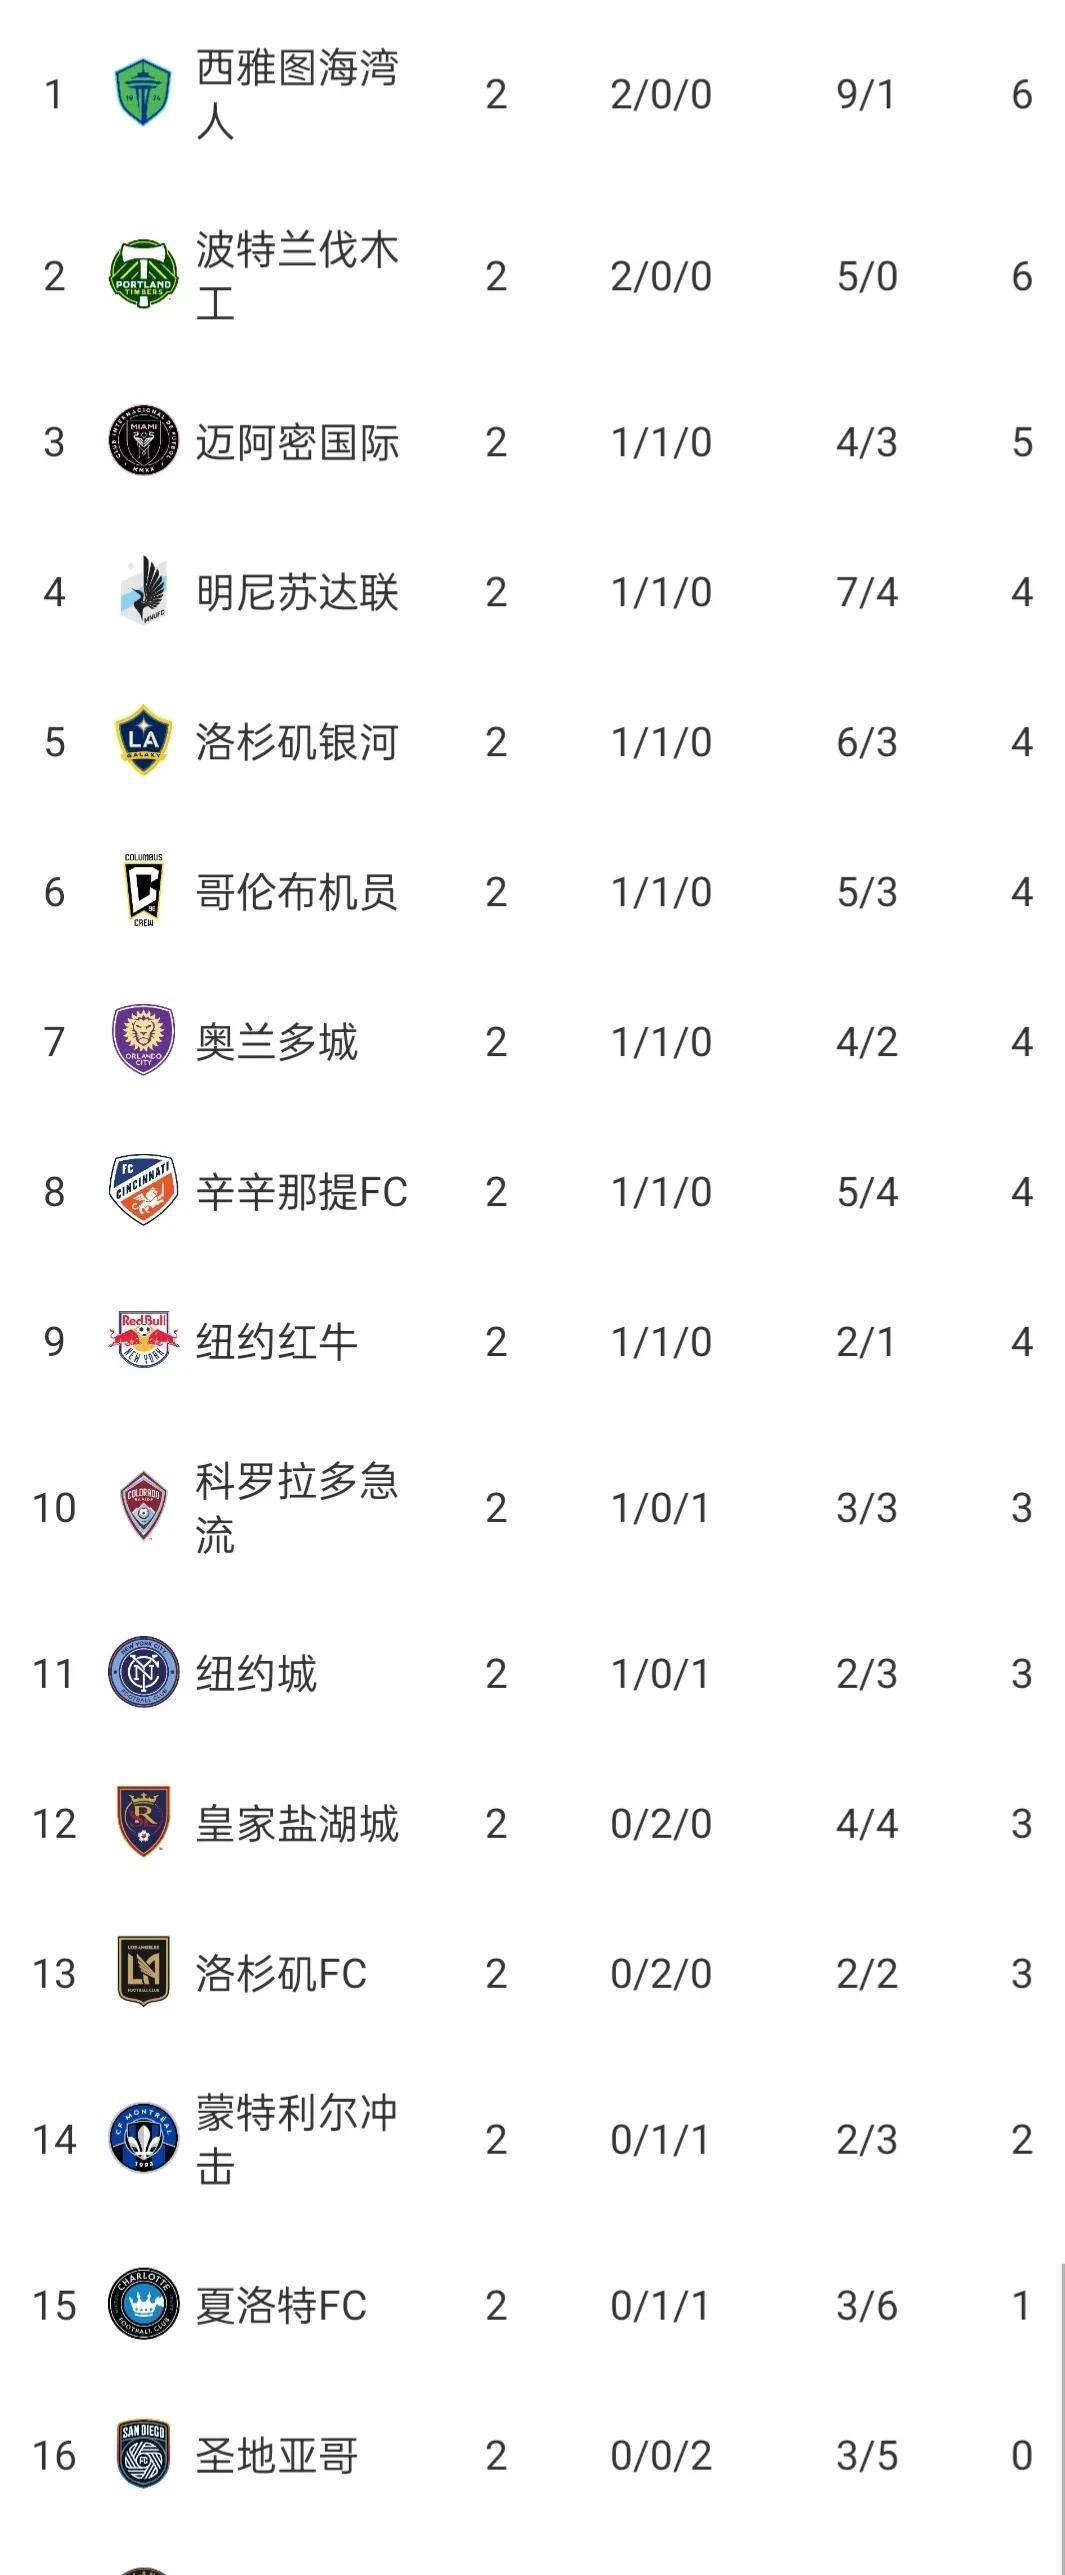Click the Colorado Rapids crest
Image resolution: width=1065 pixels, height=2575 pixels.
pos(143,1507)
